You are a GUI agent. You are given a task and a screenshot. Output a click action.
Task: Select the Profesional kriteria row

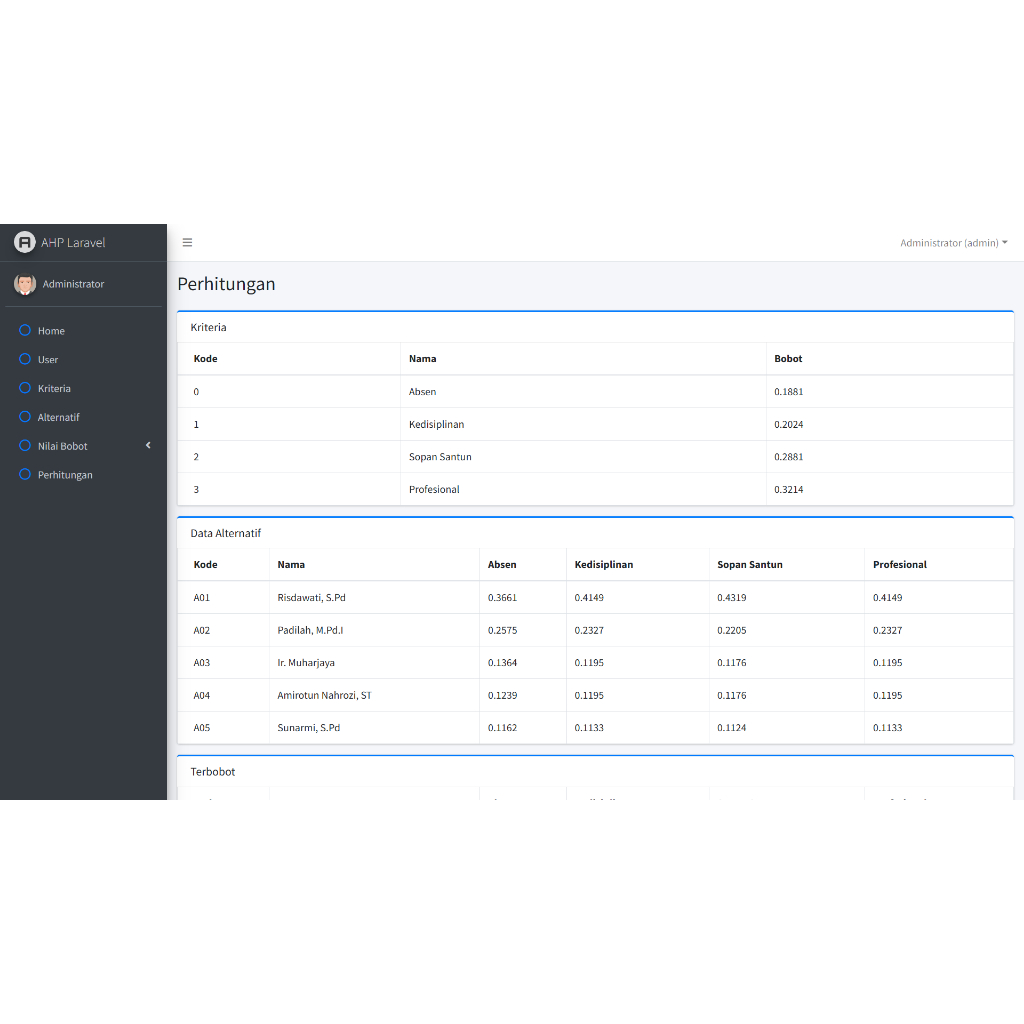click(434, 490)
